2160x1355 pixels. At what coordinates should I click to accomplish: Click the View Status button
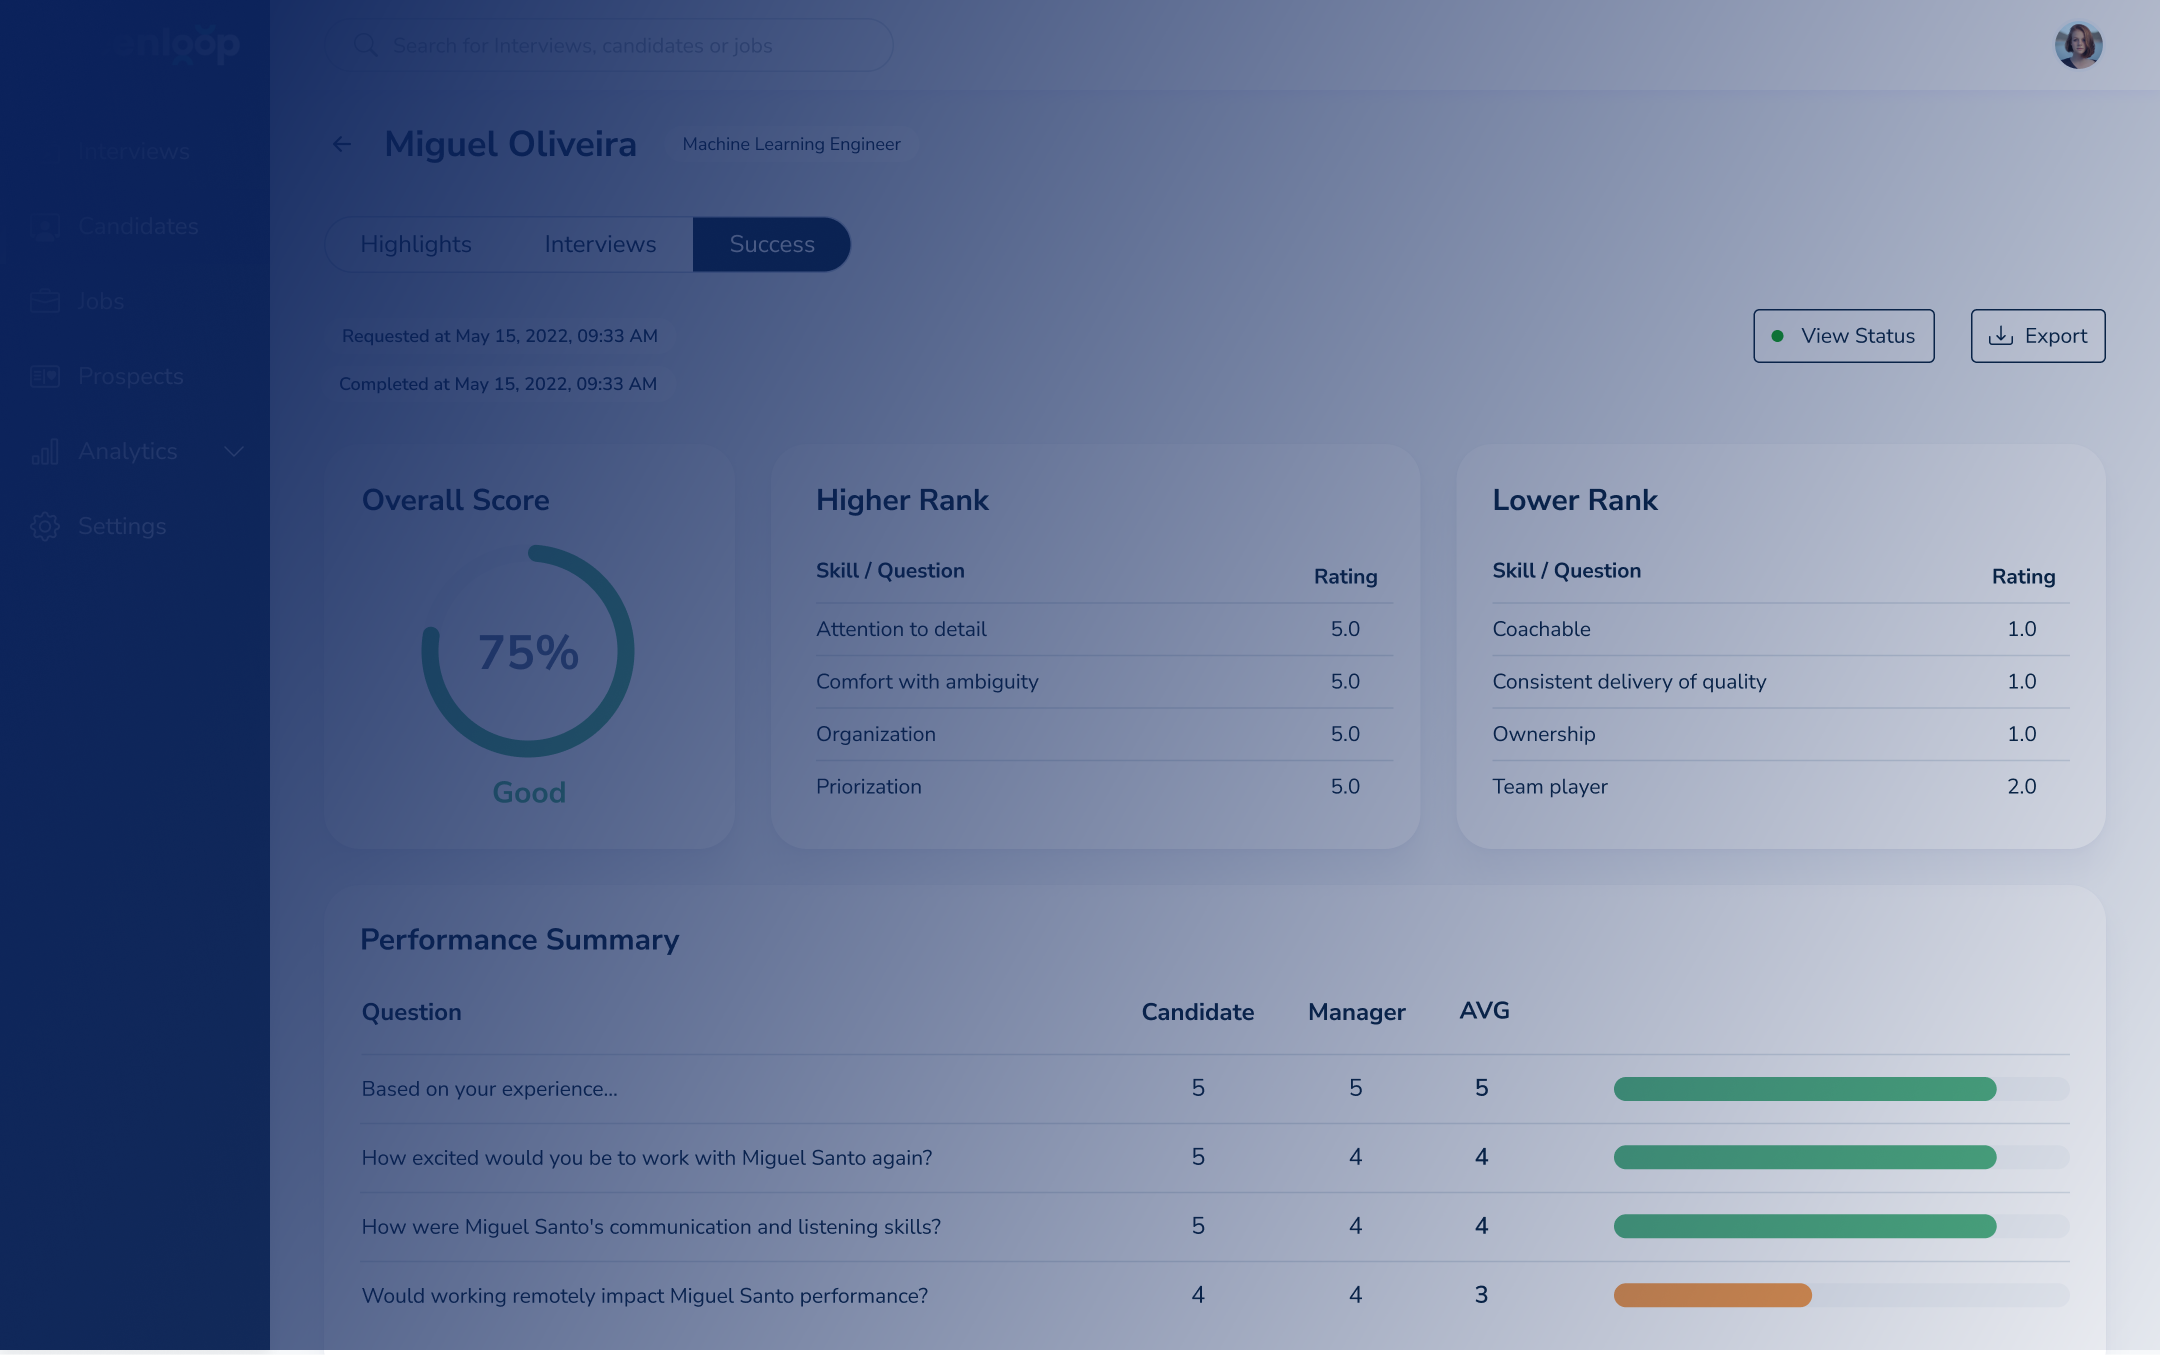coord(1843,336)
